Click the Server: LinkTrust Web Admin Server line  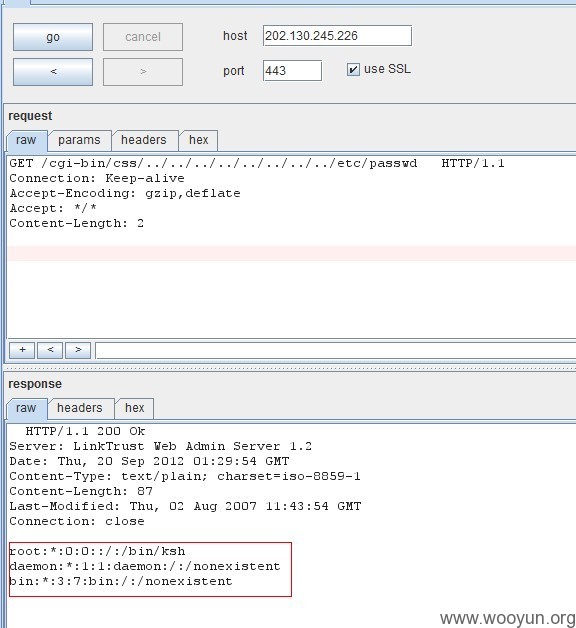pyautogui.click(x=161, y=446)
